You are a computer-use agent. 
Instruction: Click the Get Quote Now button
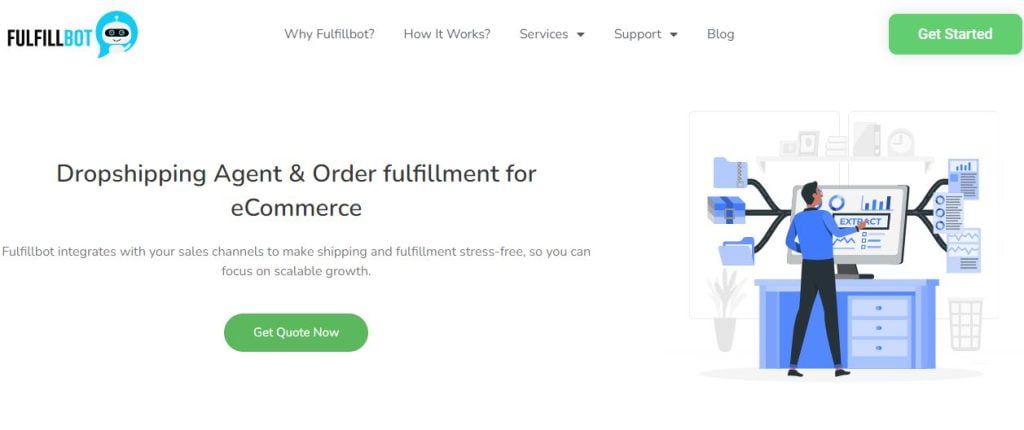coord(296,332)
